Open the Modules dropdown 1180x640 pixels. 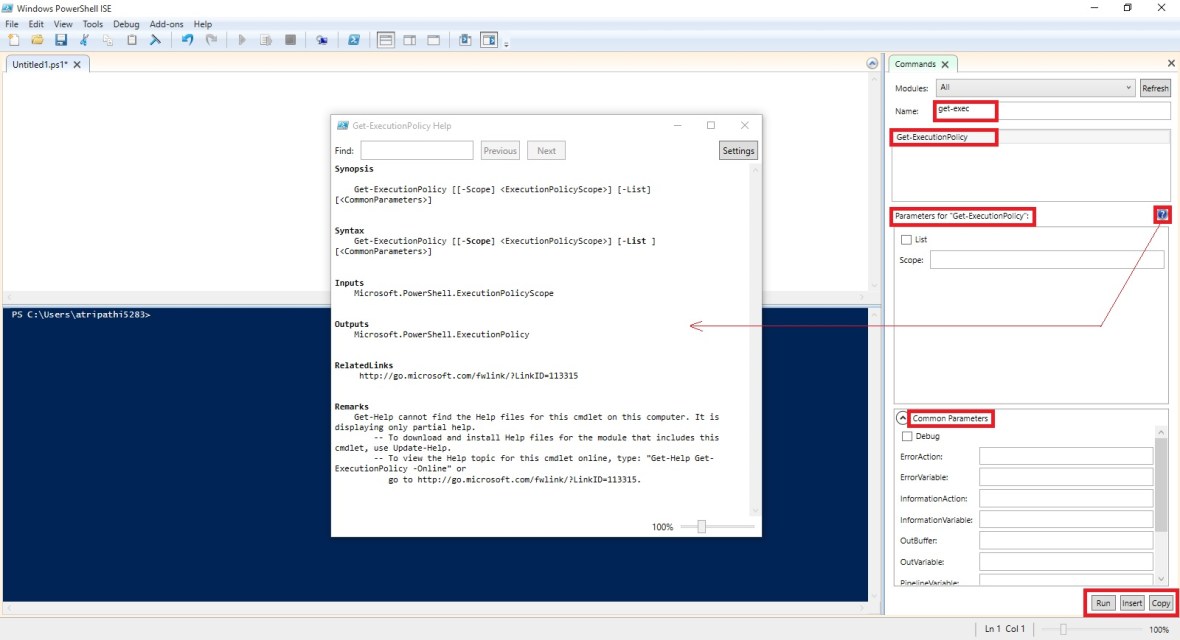(1035, 88)
